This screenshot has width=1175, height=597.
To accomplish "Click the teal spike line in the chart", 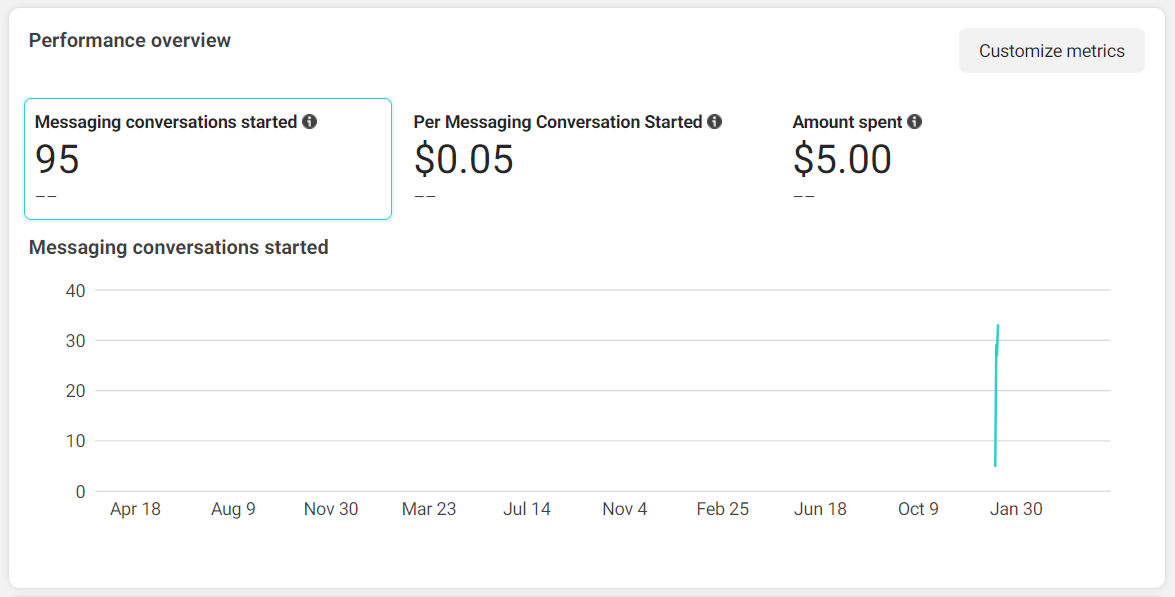I will [996, 400].
